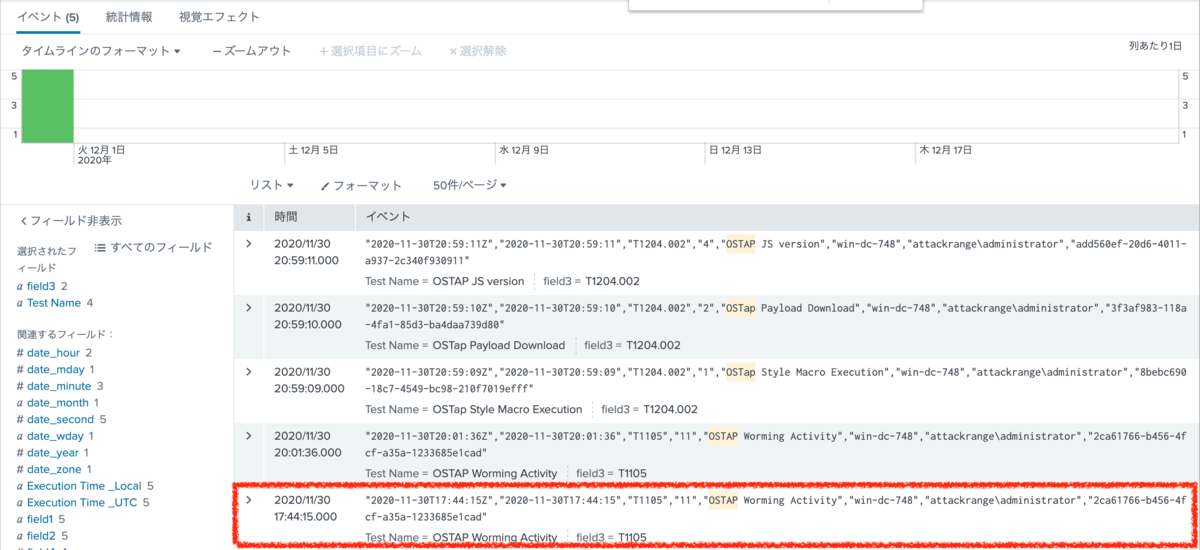Open the 統計情報 tab
Image resolution: width=1200 pixels, height=550 pixels.
130,17
